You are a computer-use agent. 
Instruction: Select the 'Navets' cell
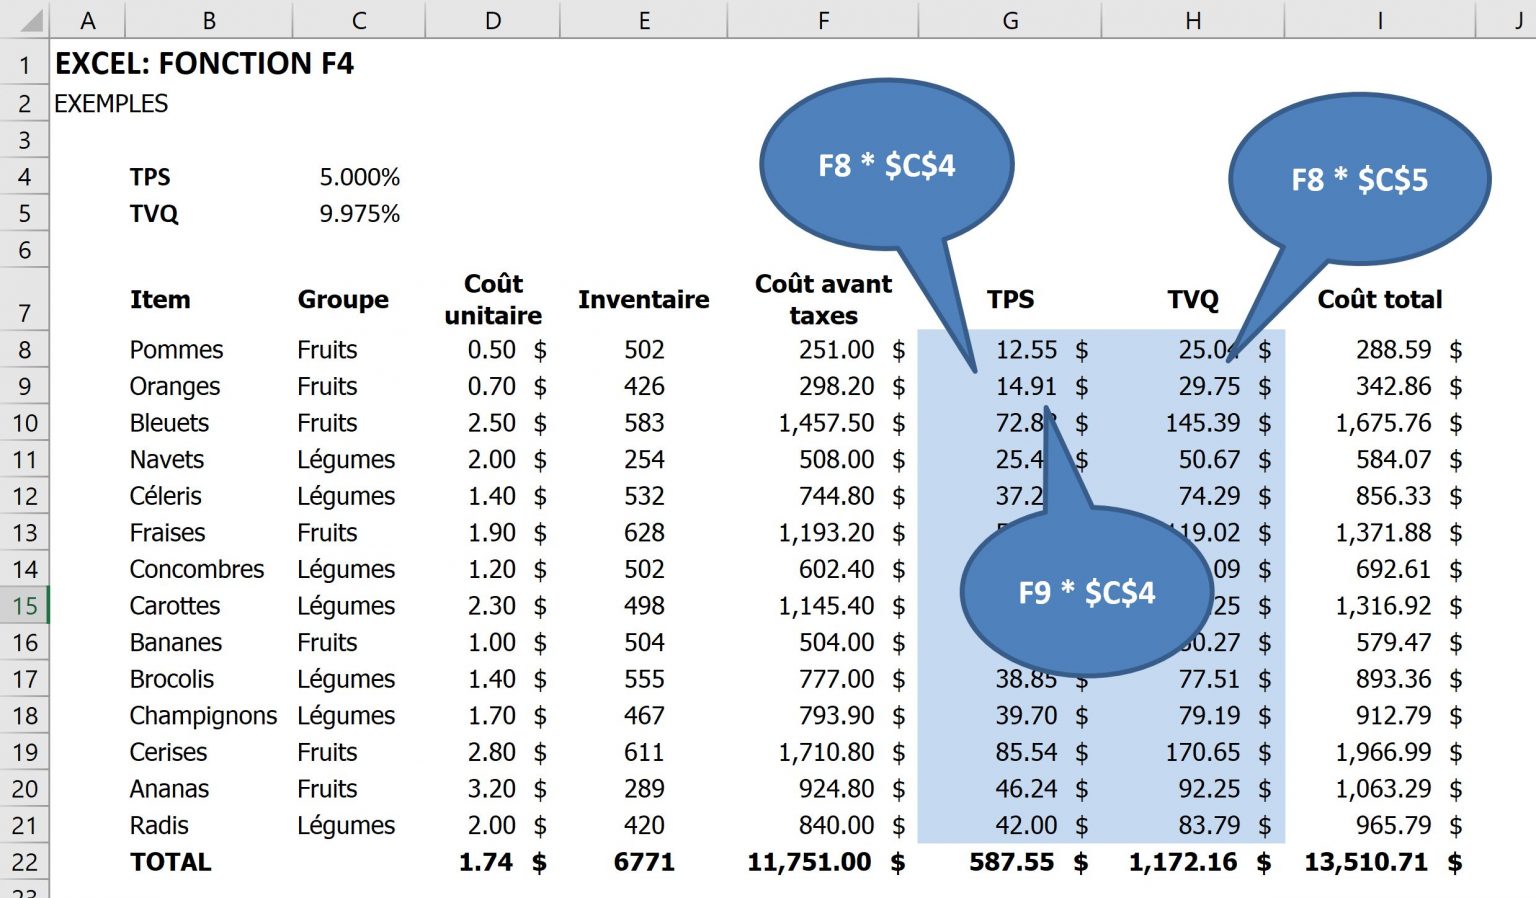pyautogui.click(x=209, y=460)
